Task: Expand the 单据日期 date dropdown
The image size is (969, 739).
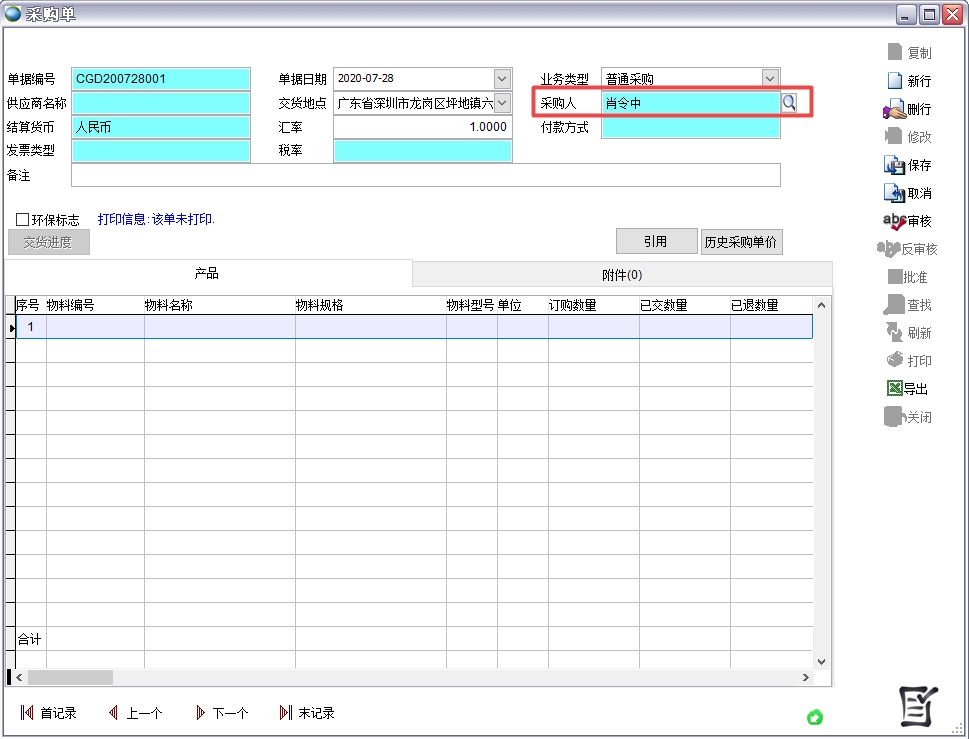Action: pyautogui.click(x=502, y=78)
